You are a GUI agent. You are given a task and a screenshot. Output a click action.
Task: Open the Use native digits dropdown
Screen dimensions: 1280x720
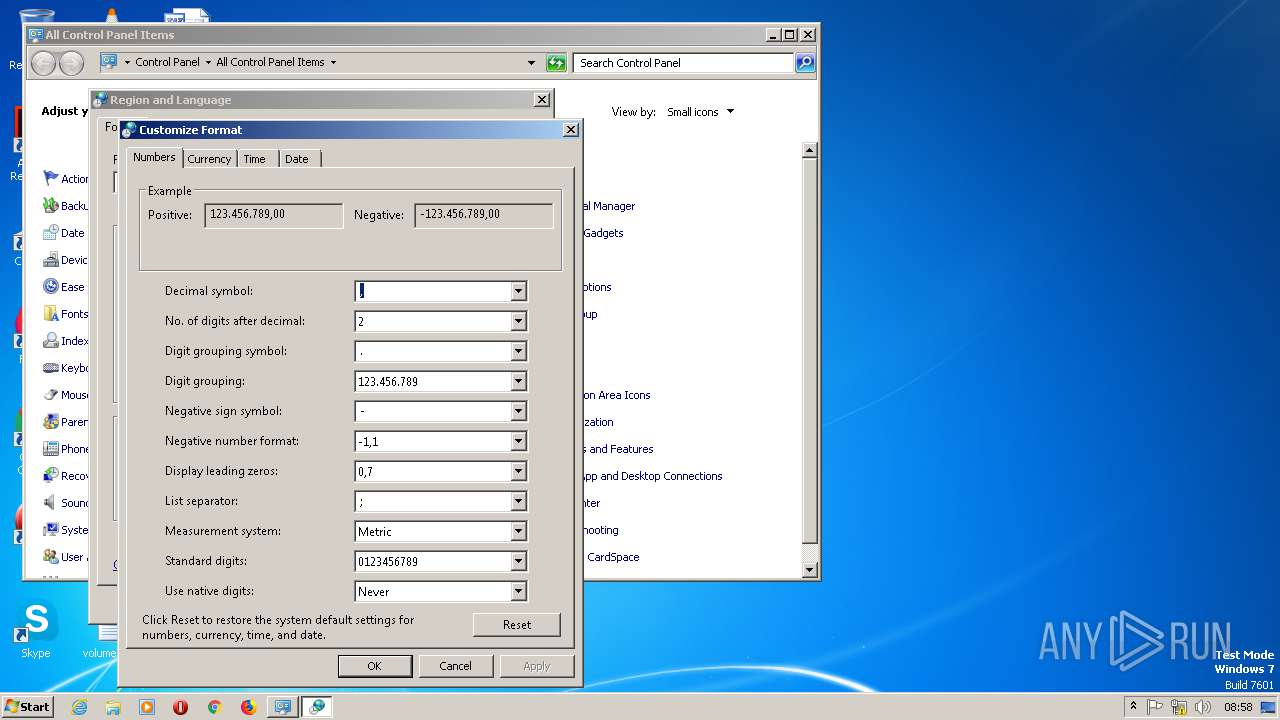tap(518, 591)
